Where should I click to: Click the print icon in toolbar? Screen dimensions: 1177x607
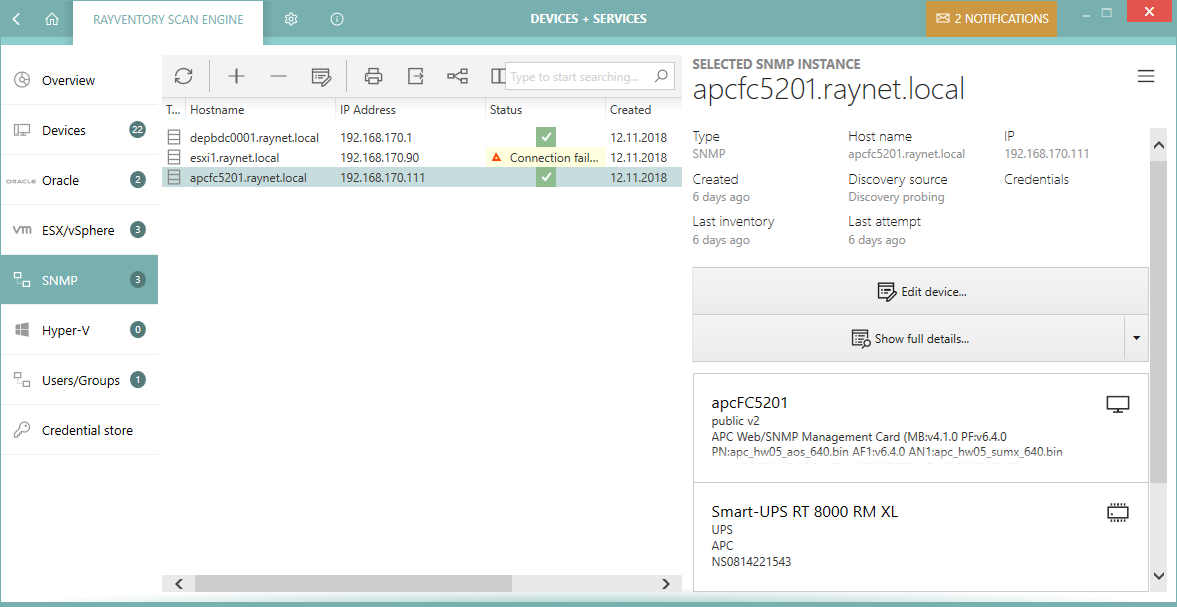tap(373, 76)
